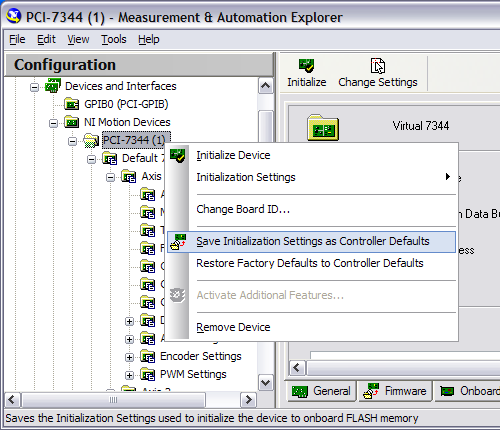Click the Devices and Interfaces node icon

coord(53,86)
